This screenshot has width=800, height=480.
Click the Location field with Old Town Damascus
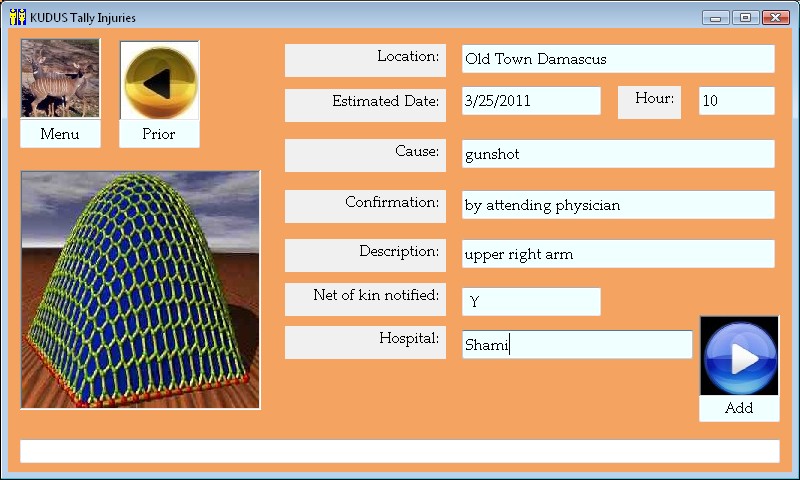(618, 59)
